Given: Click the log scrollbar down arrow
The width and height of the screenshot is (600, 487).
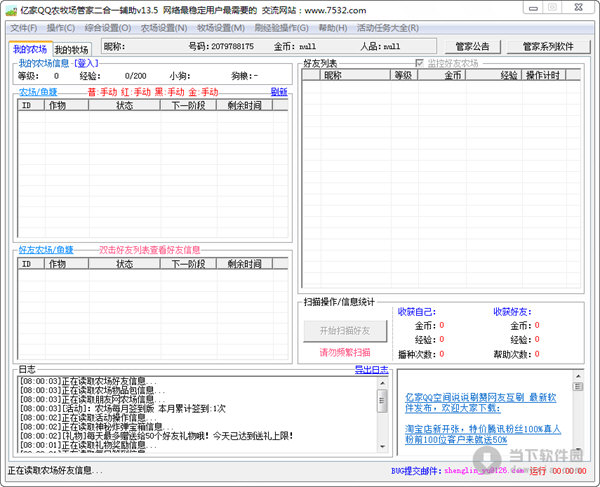Looking at the screenshot, I should 382,446.
